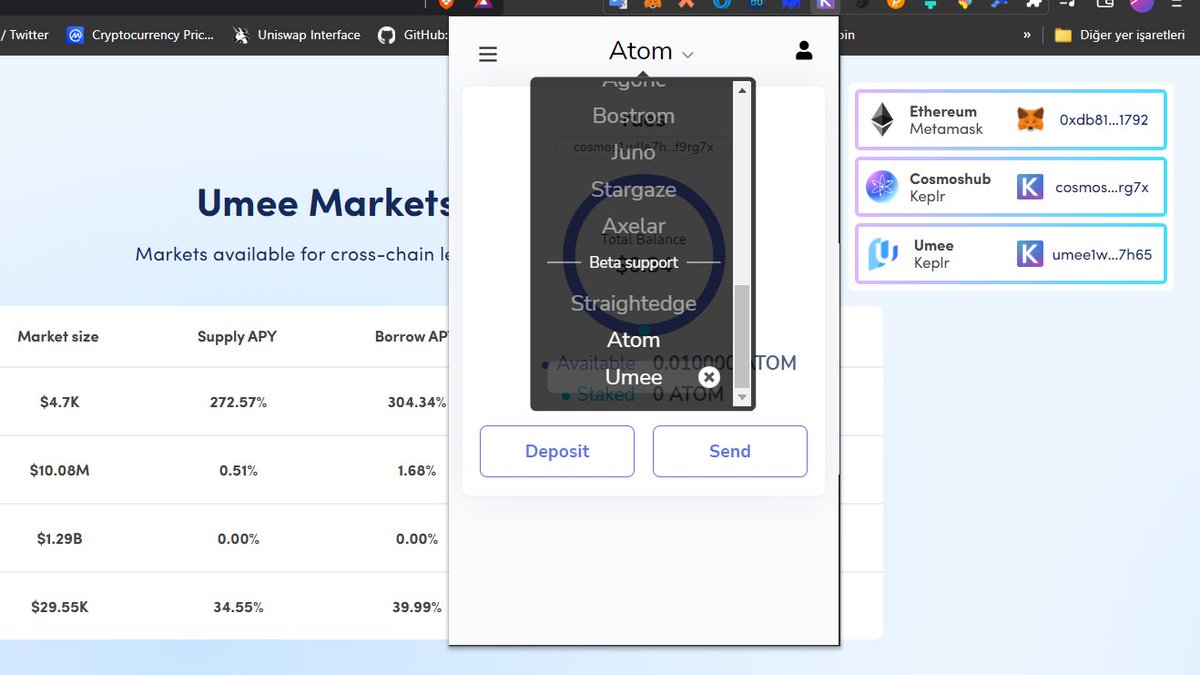Pick Straightedge under Beta support
This screenshot has width=1200, height=675.
point(633,303)
